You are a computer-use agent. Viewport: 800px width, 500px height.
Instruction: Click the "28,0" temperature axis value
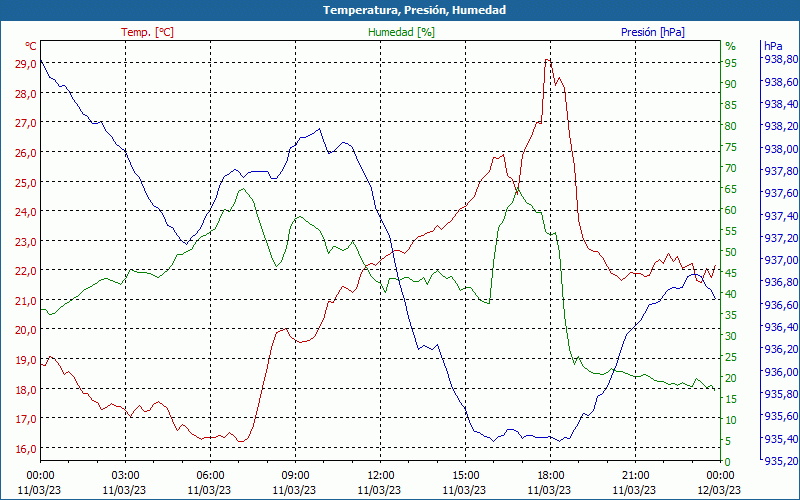click(28, 93)
